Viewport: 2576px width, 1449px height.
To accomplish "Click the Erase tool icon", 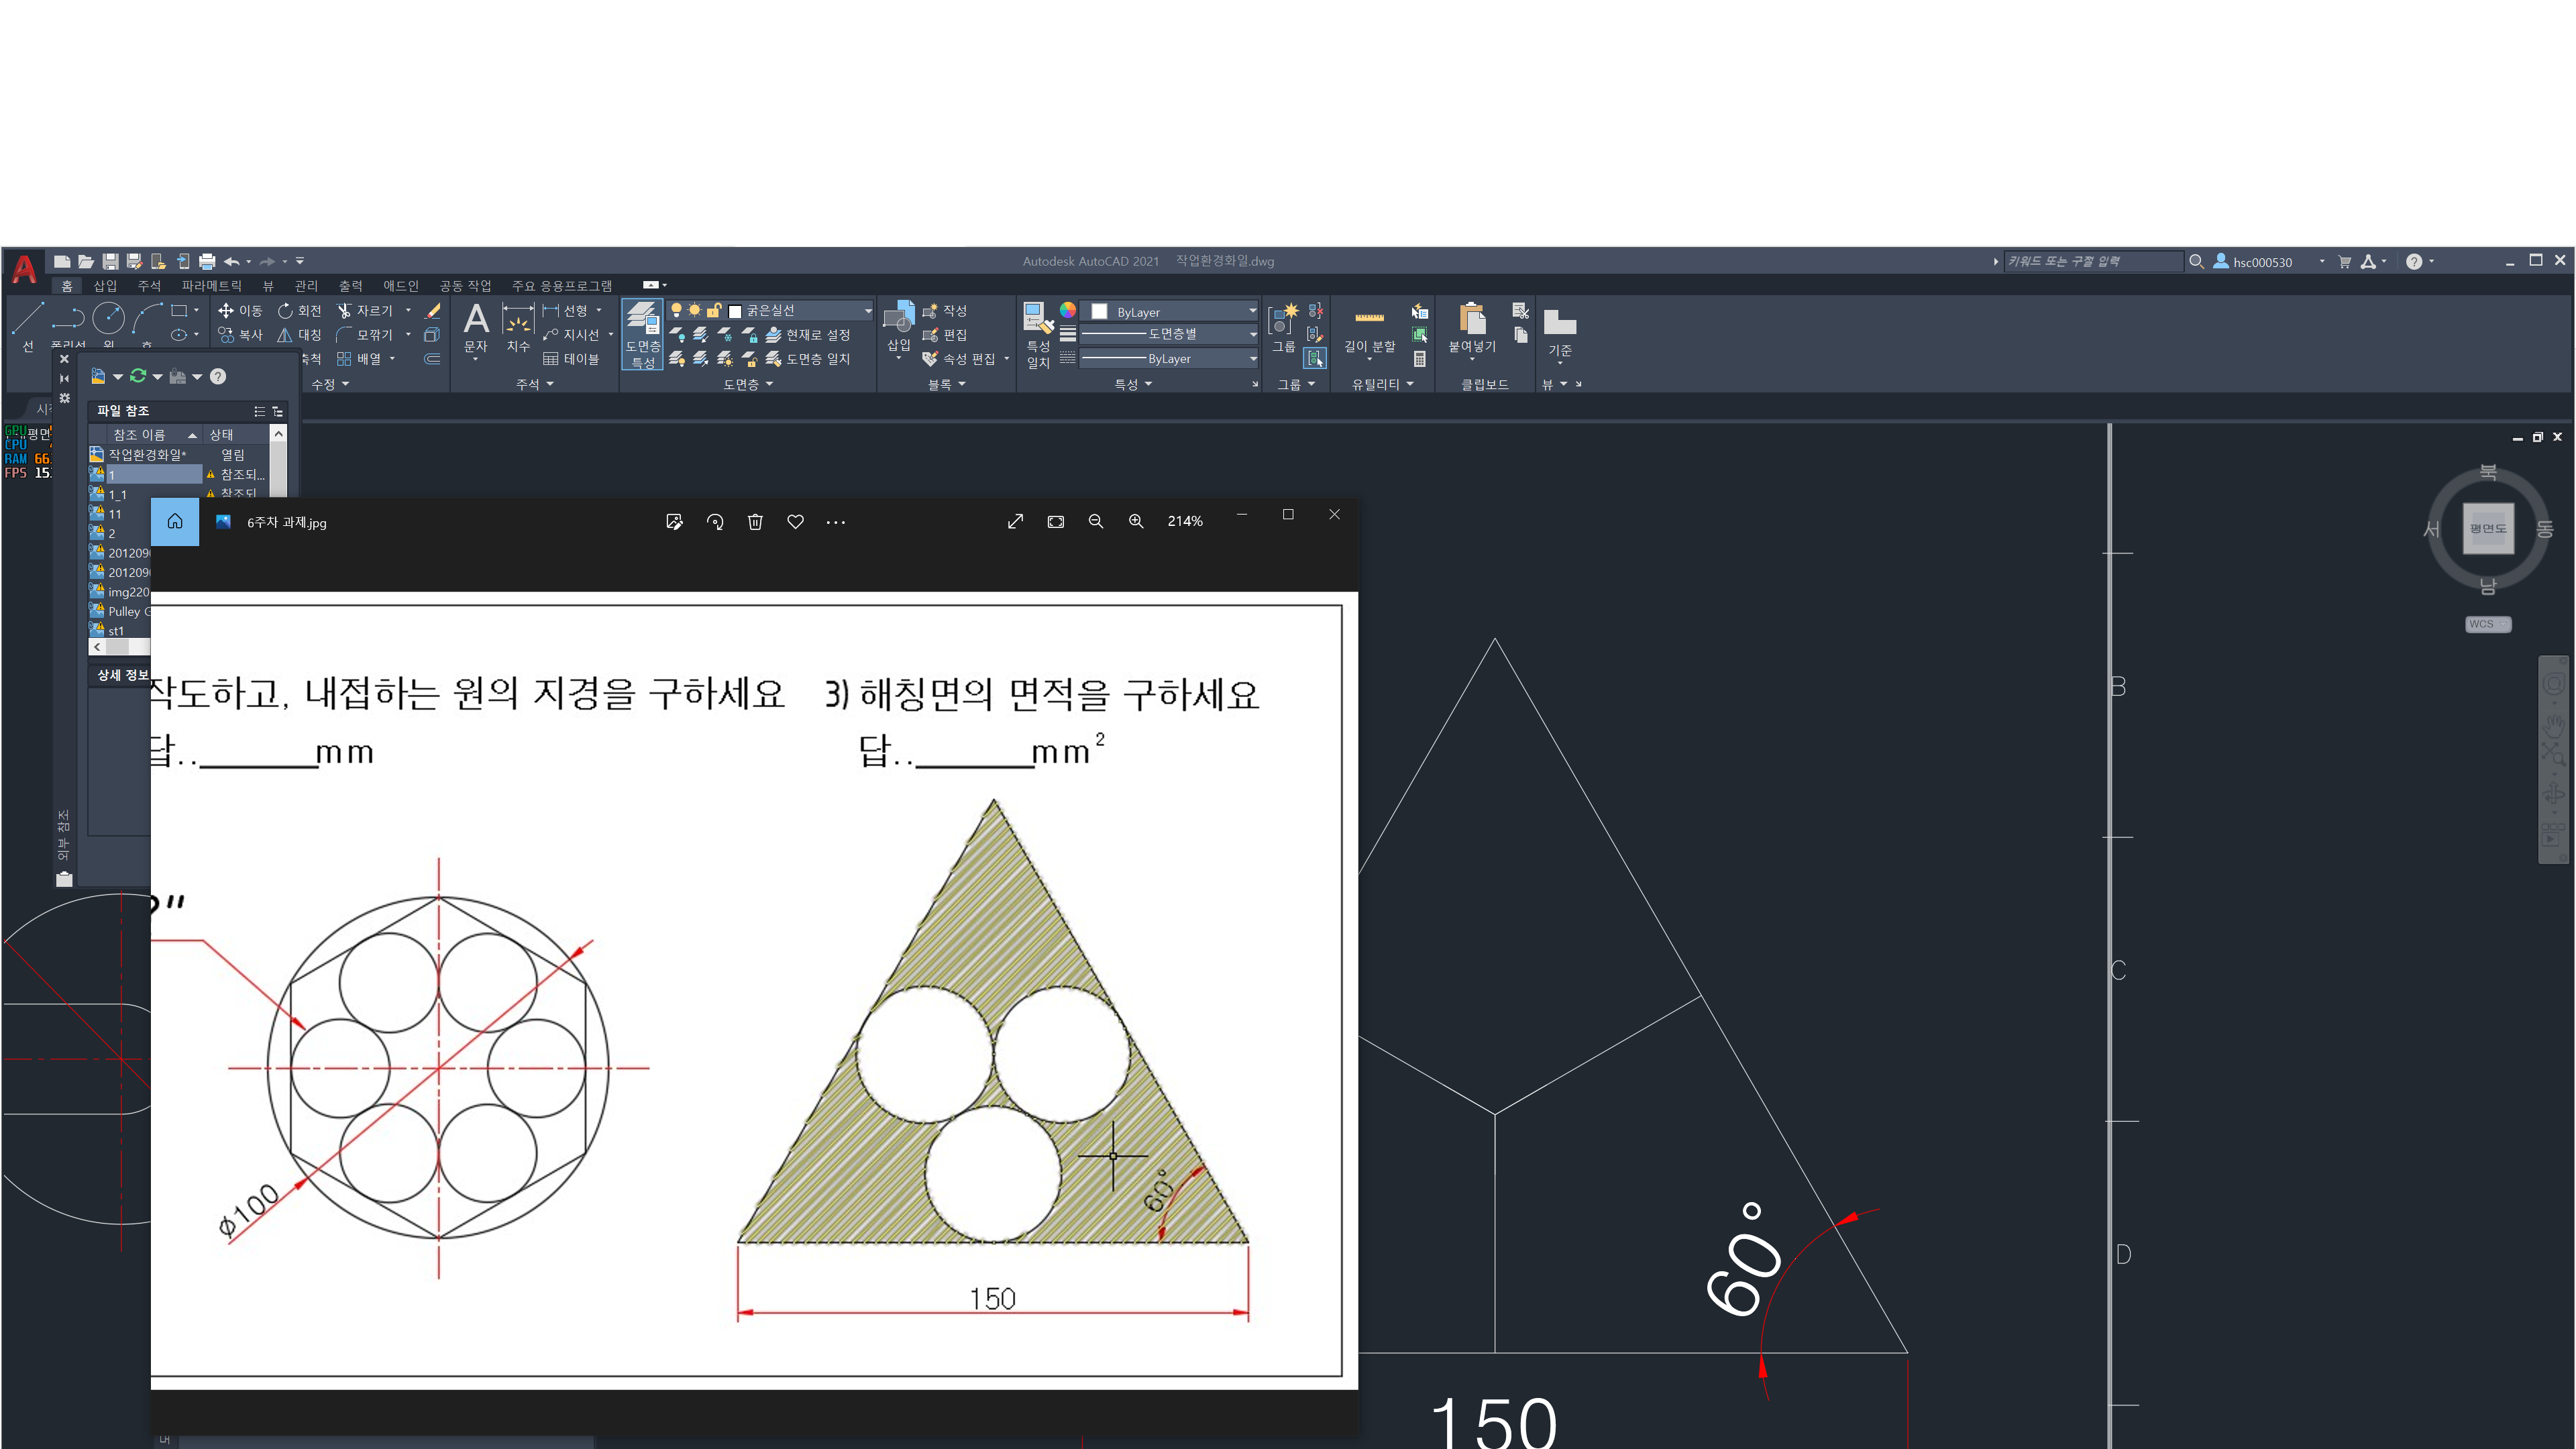I will coord(432,311).
